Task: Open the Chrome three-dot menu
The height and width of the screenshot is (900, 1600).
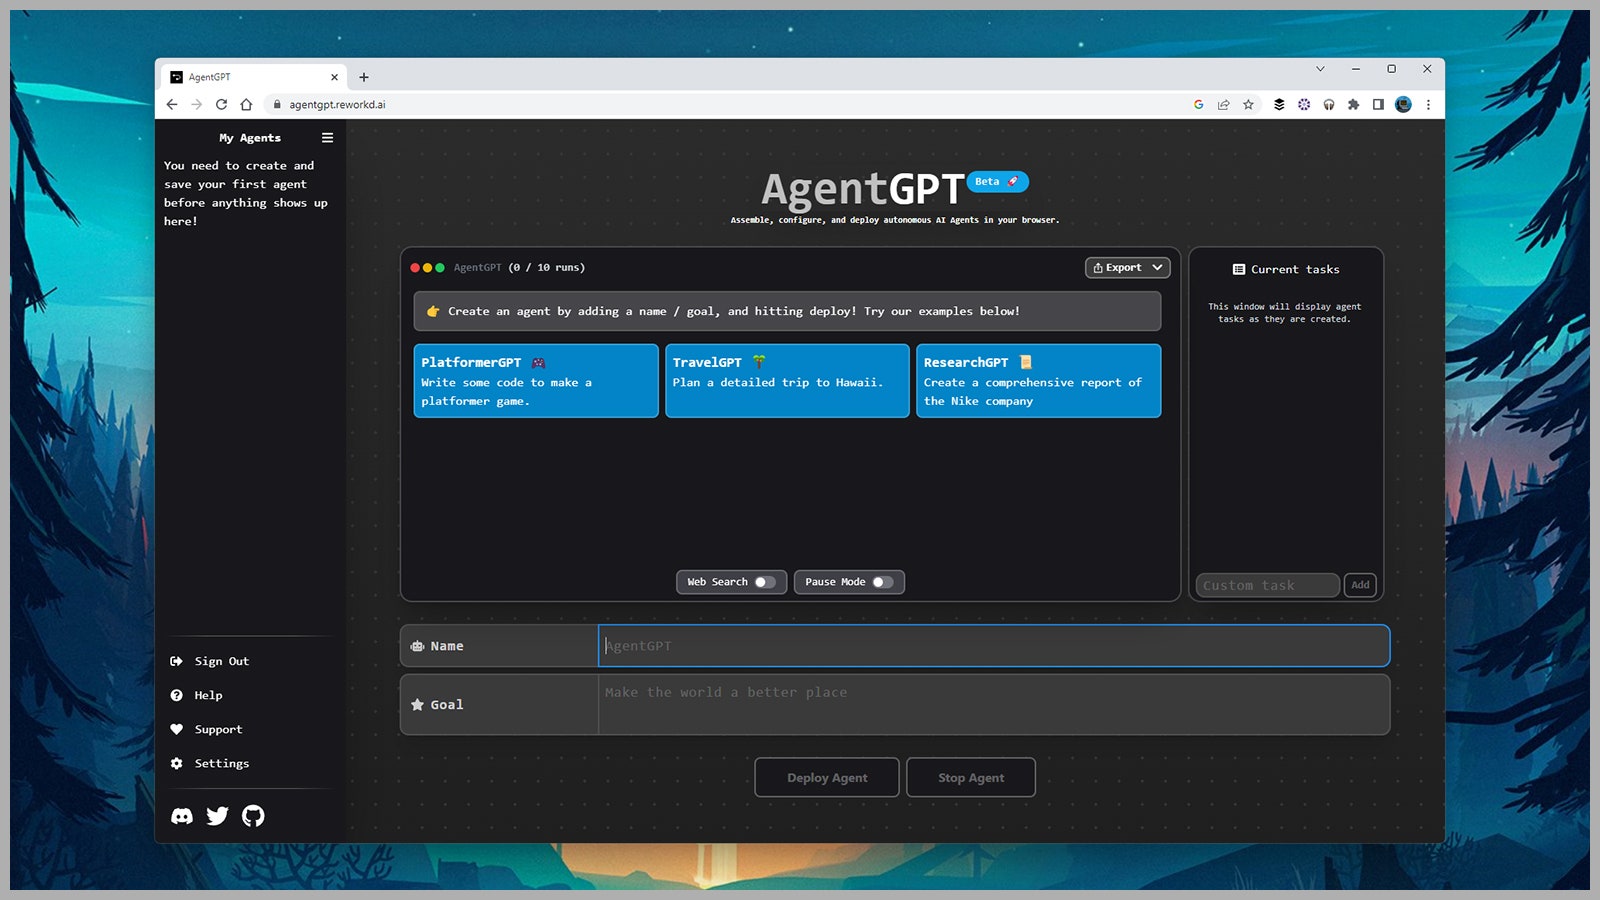Action: tap(1428, 104)
